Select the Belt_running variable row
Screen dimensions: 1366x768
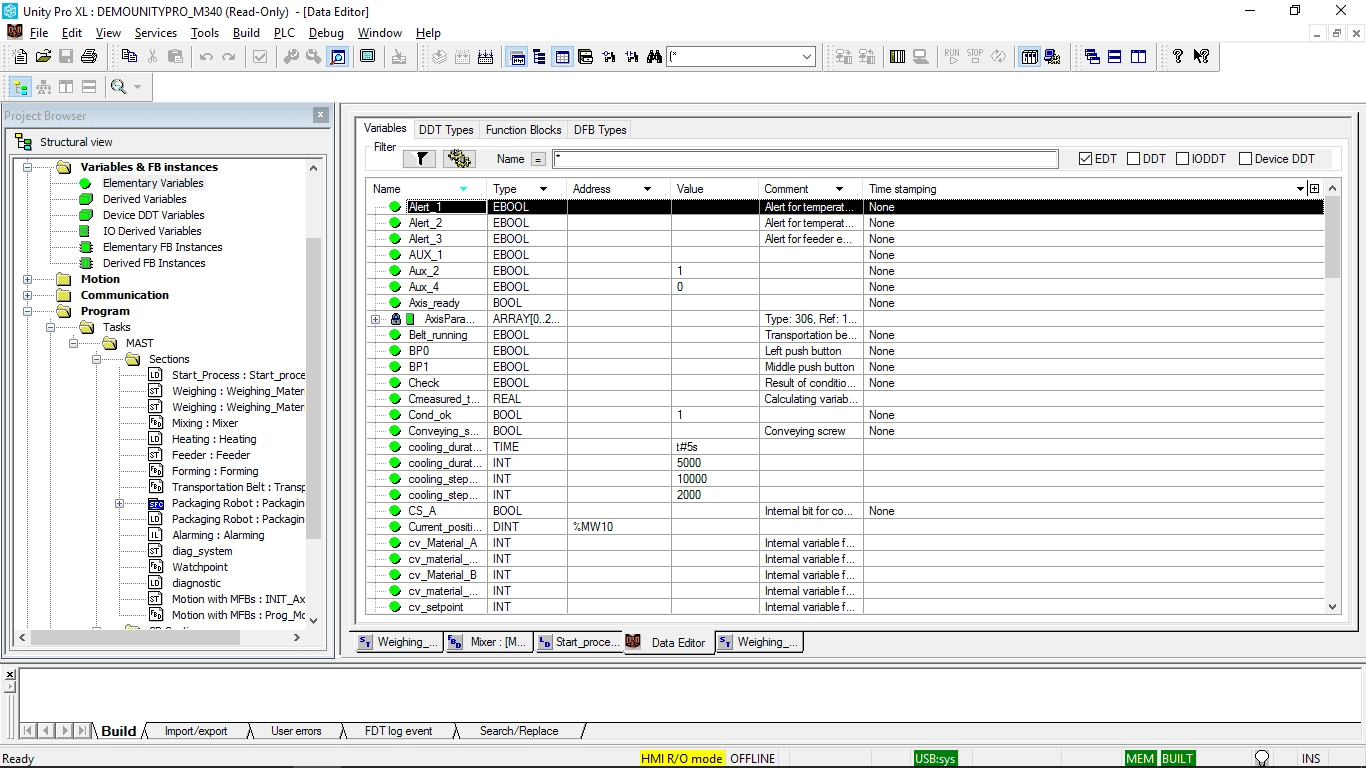tap(845, 335)
